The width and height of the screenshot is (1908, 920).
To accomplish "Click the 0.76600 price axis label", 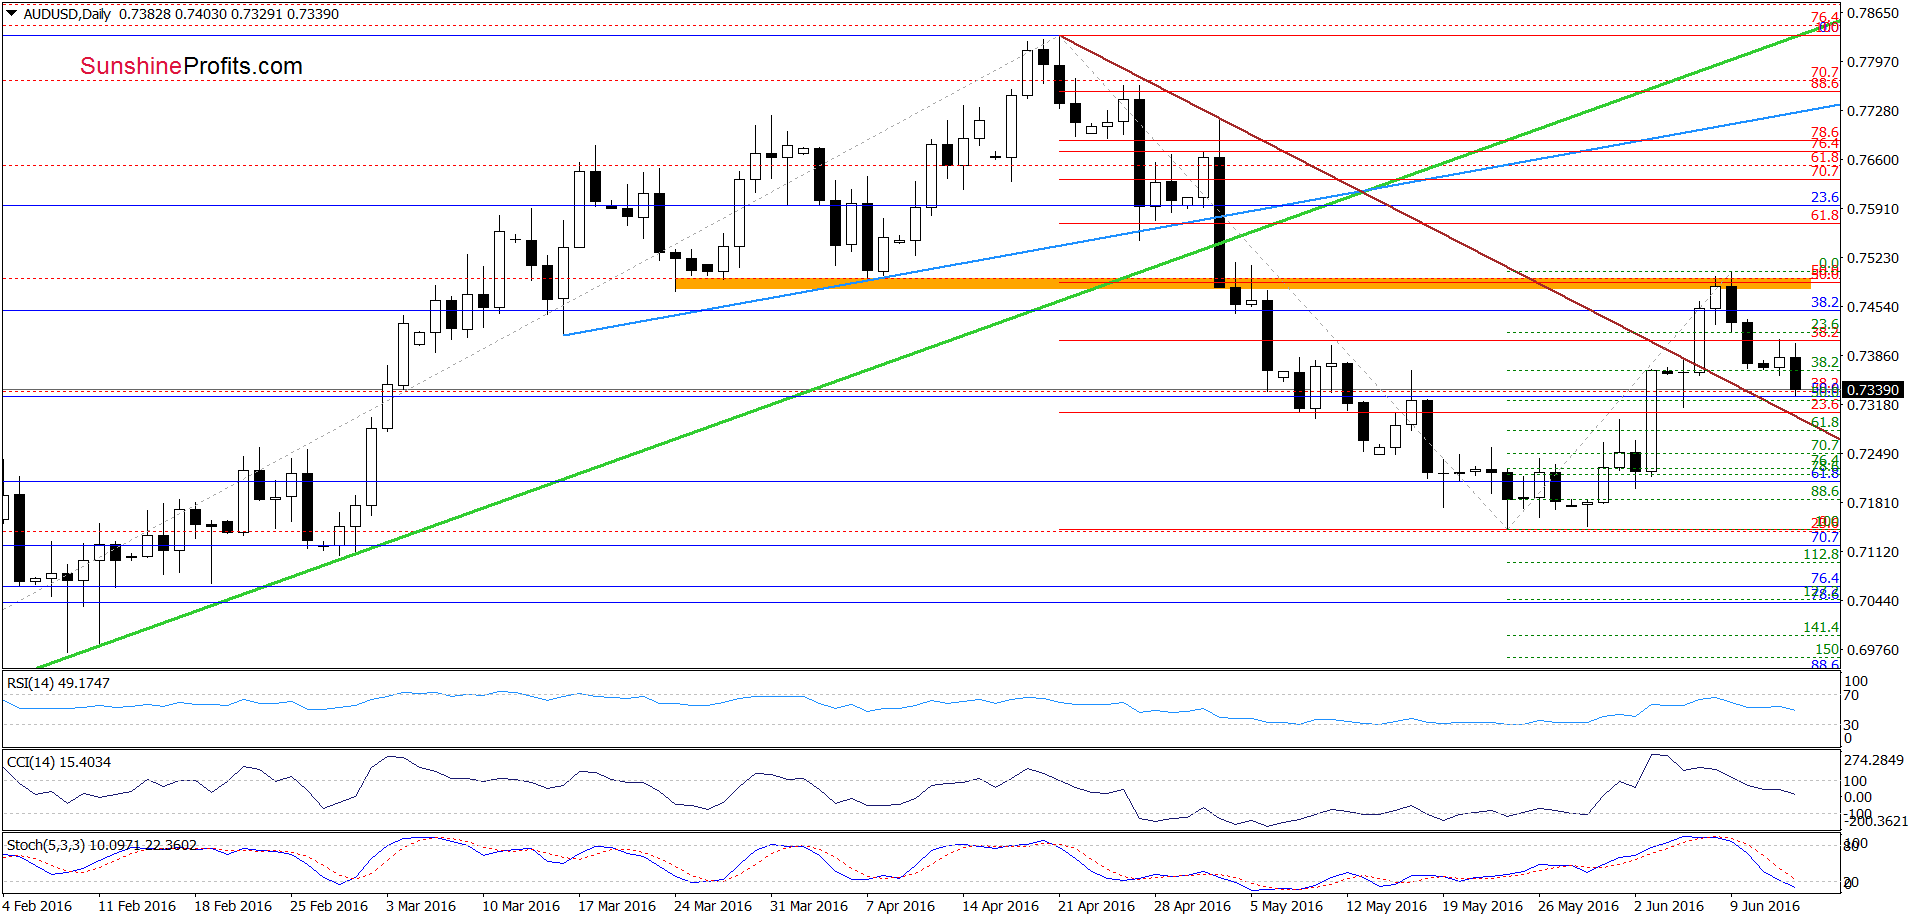I will point(1872,160).
